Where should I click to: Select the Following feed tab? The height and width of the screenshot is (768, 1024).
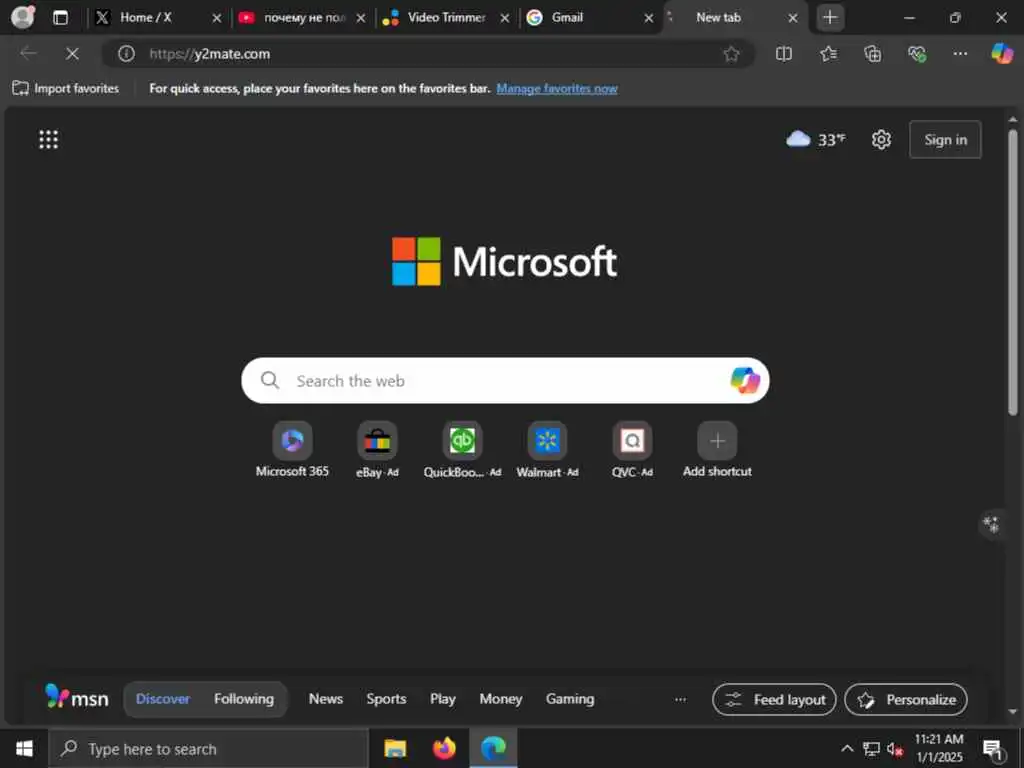244,699
